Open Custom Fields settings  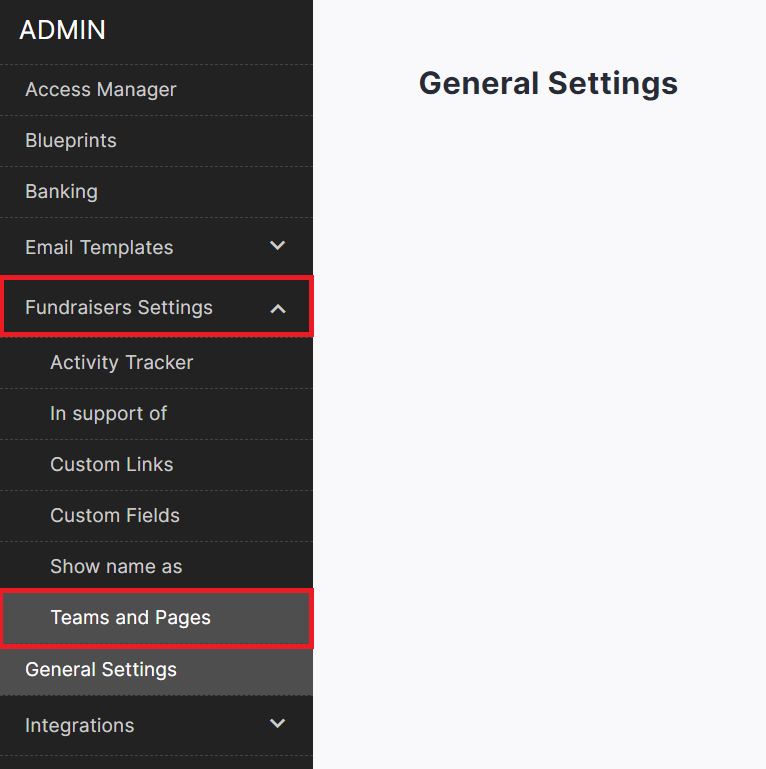(115, 516)
